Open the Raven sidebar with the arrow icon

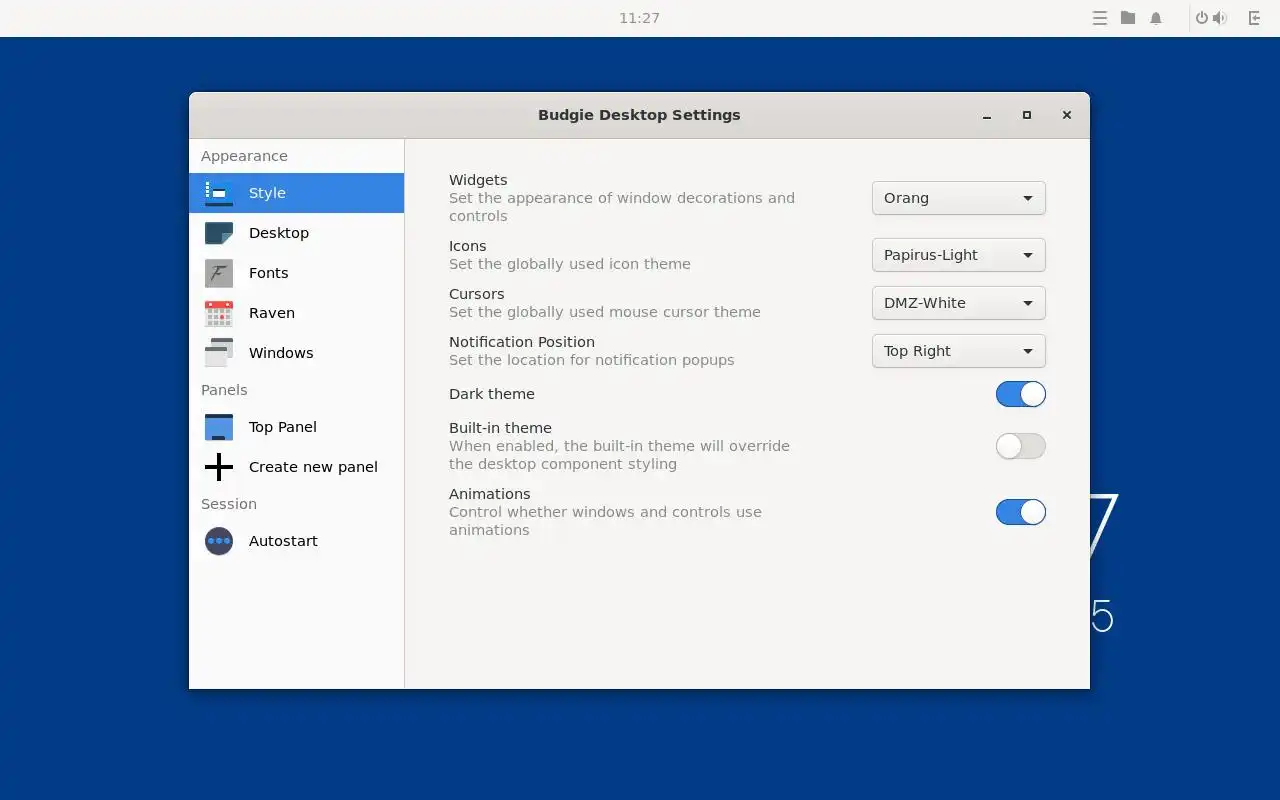point(1255,18)
